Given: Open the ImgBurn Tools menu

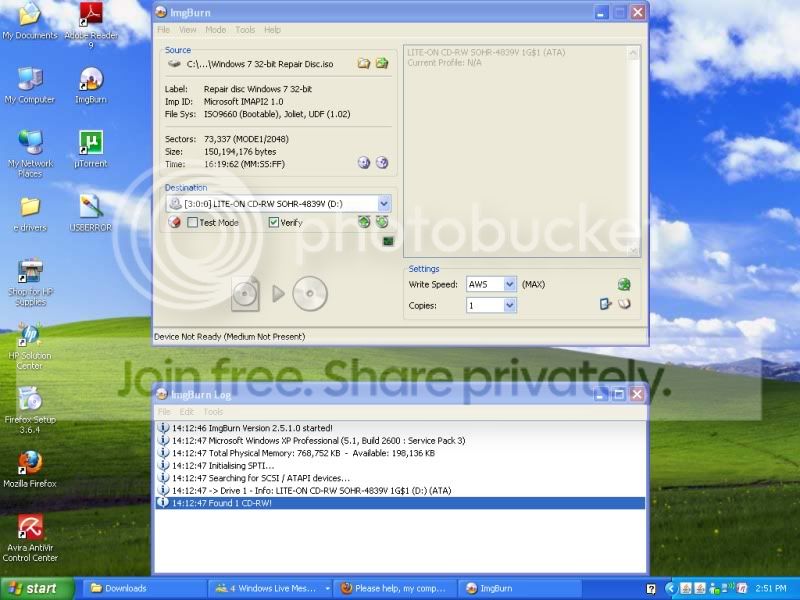Looking at the screenshot, I should (x=245, y=30).
